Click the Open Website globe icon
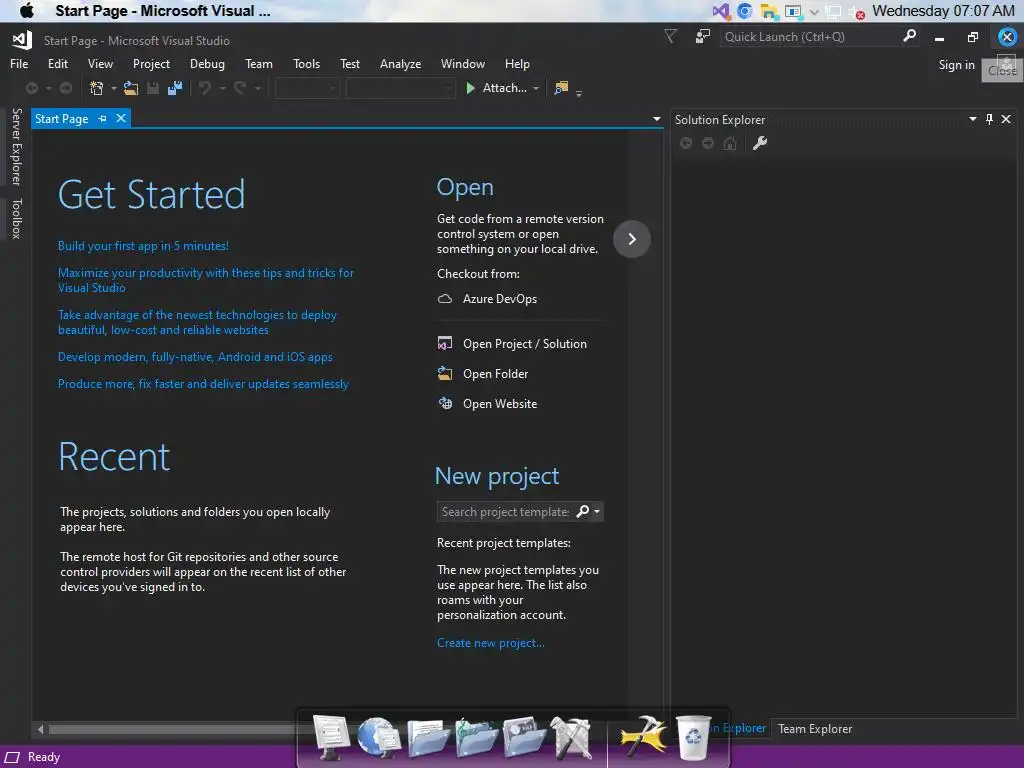The height and width of the screenshot is (768, 1024). point(445,404)
